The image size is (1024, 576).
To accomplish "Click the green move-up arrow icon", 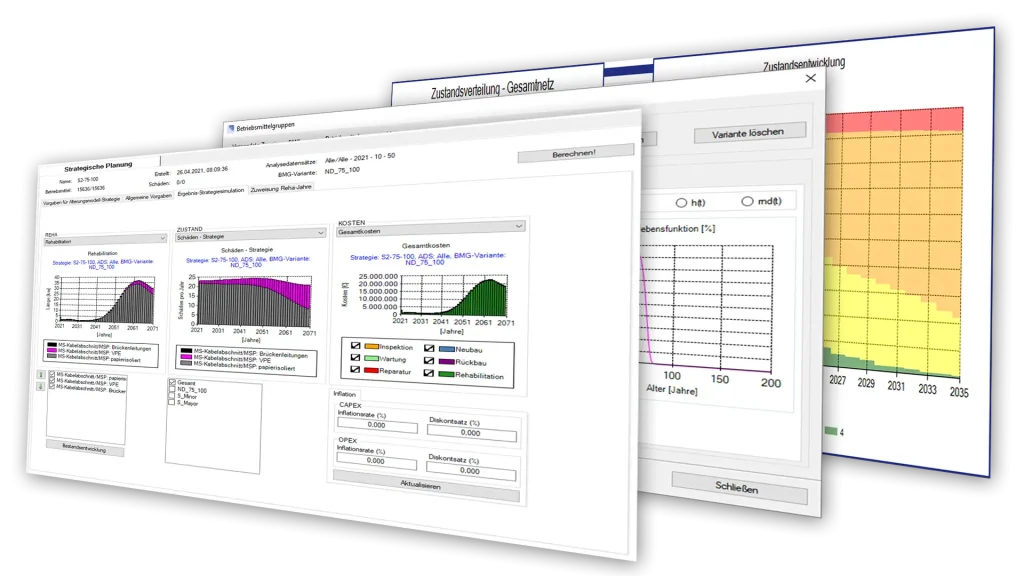I will 41,375.
